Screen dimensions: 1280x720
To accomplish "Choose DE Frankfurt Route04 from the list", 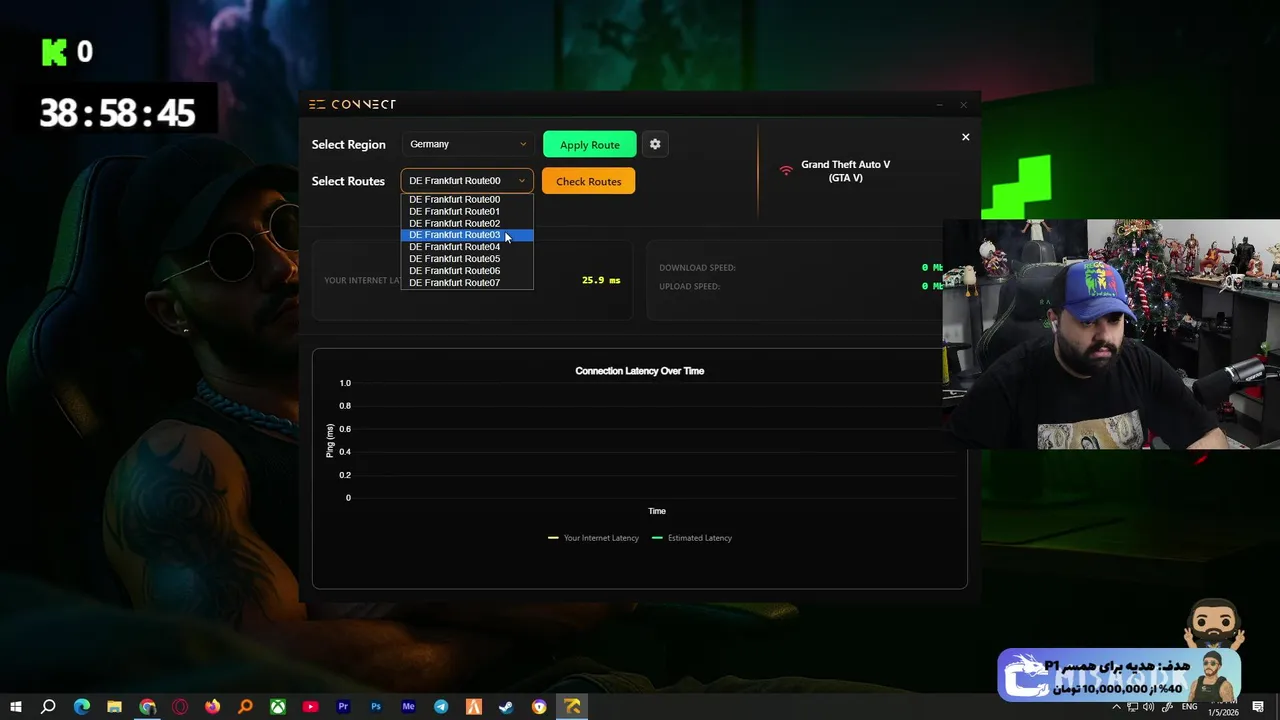I will (x=467, y=247).
